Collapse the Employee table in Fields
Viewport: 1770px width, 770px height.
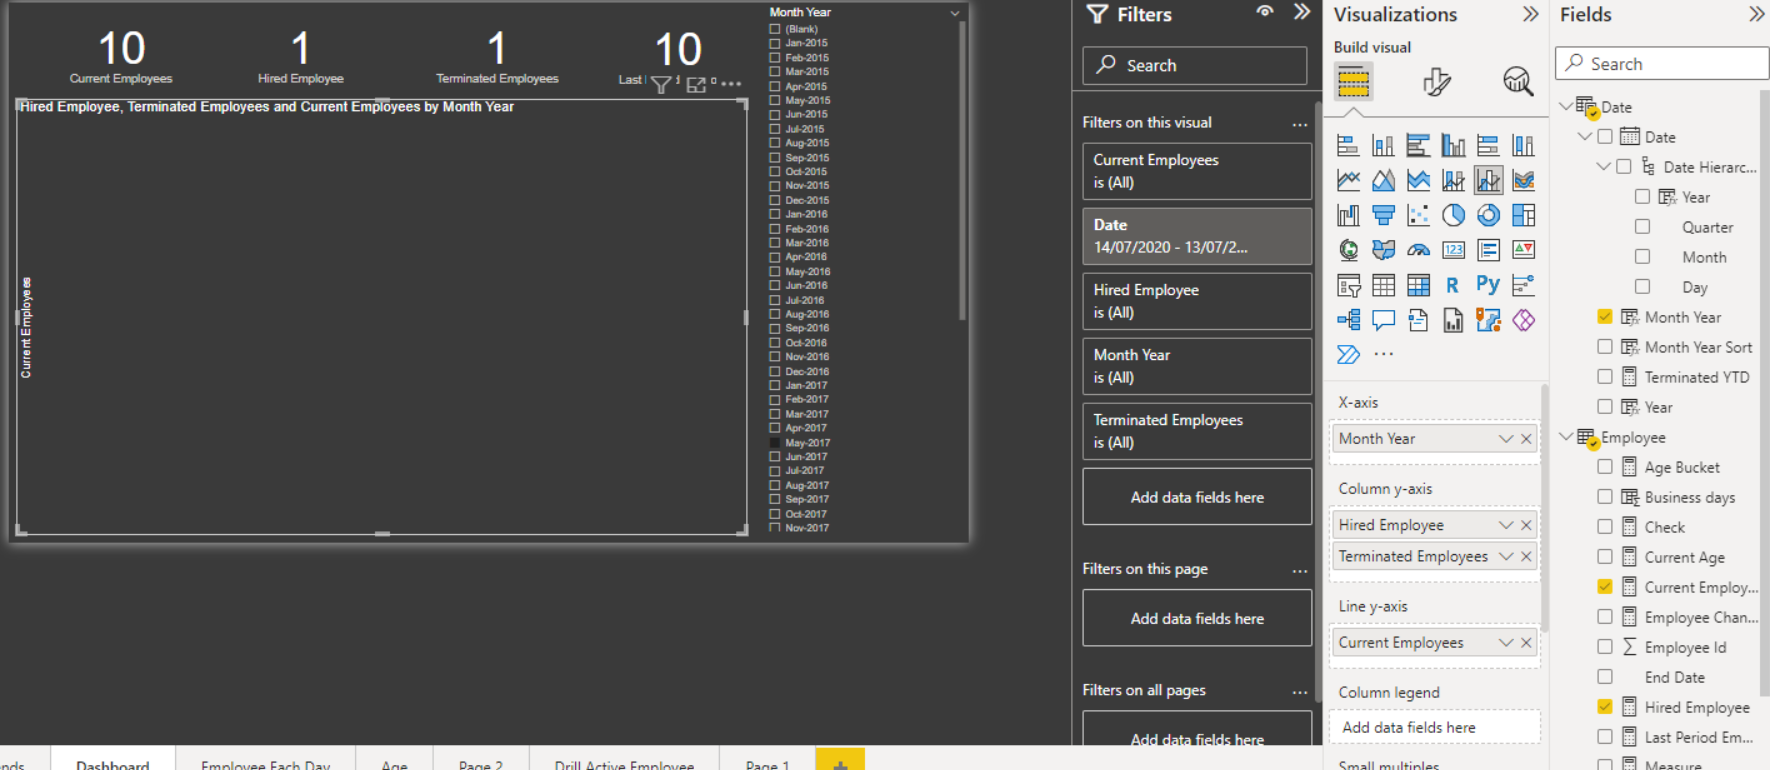1566,437
